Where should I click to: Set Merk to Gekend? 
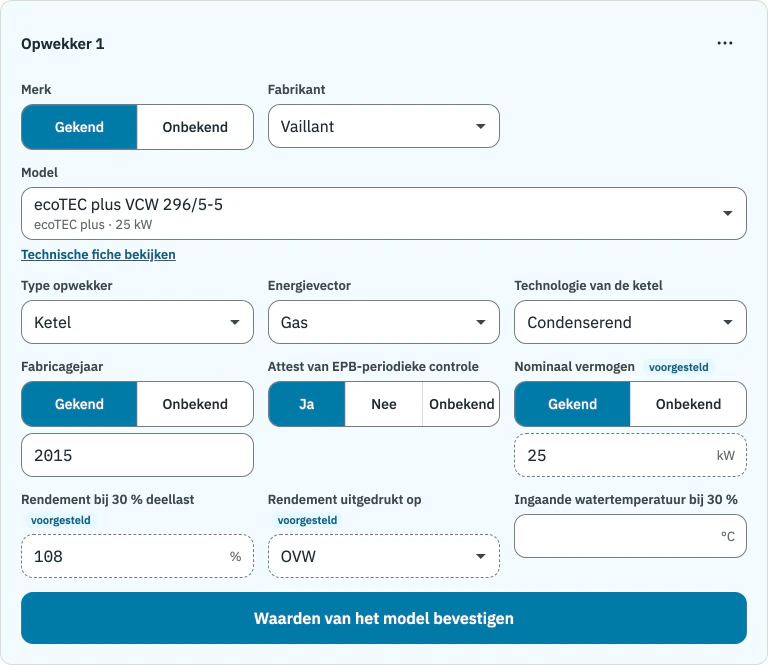79,127
